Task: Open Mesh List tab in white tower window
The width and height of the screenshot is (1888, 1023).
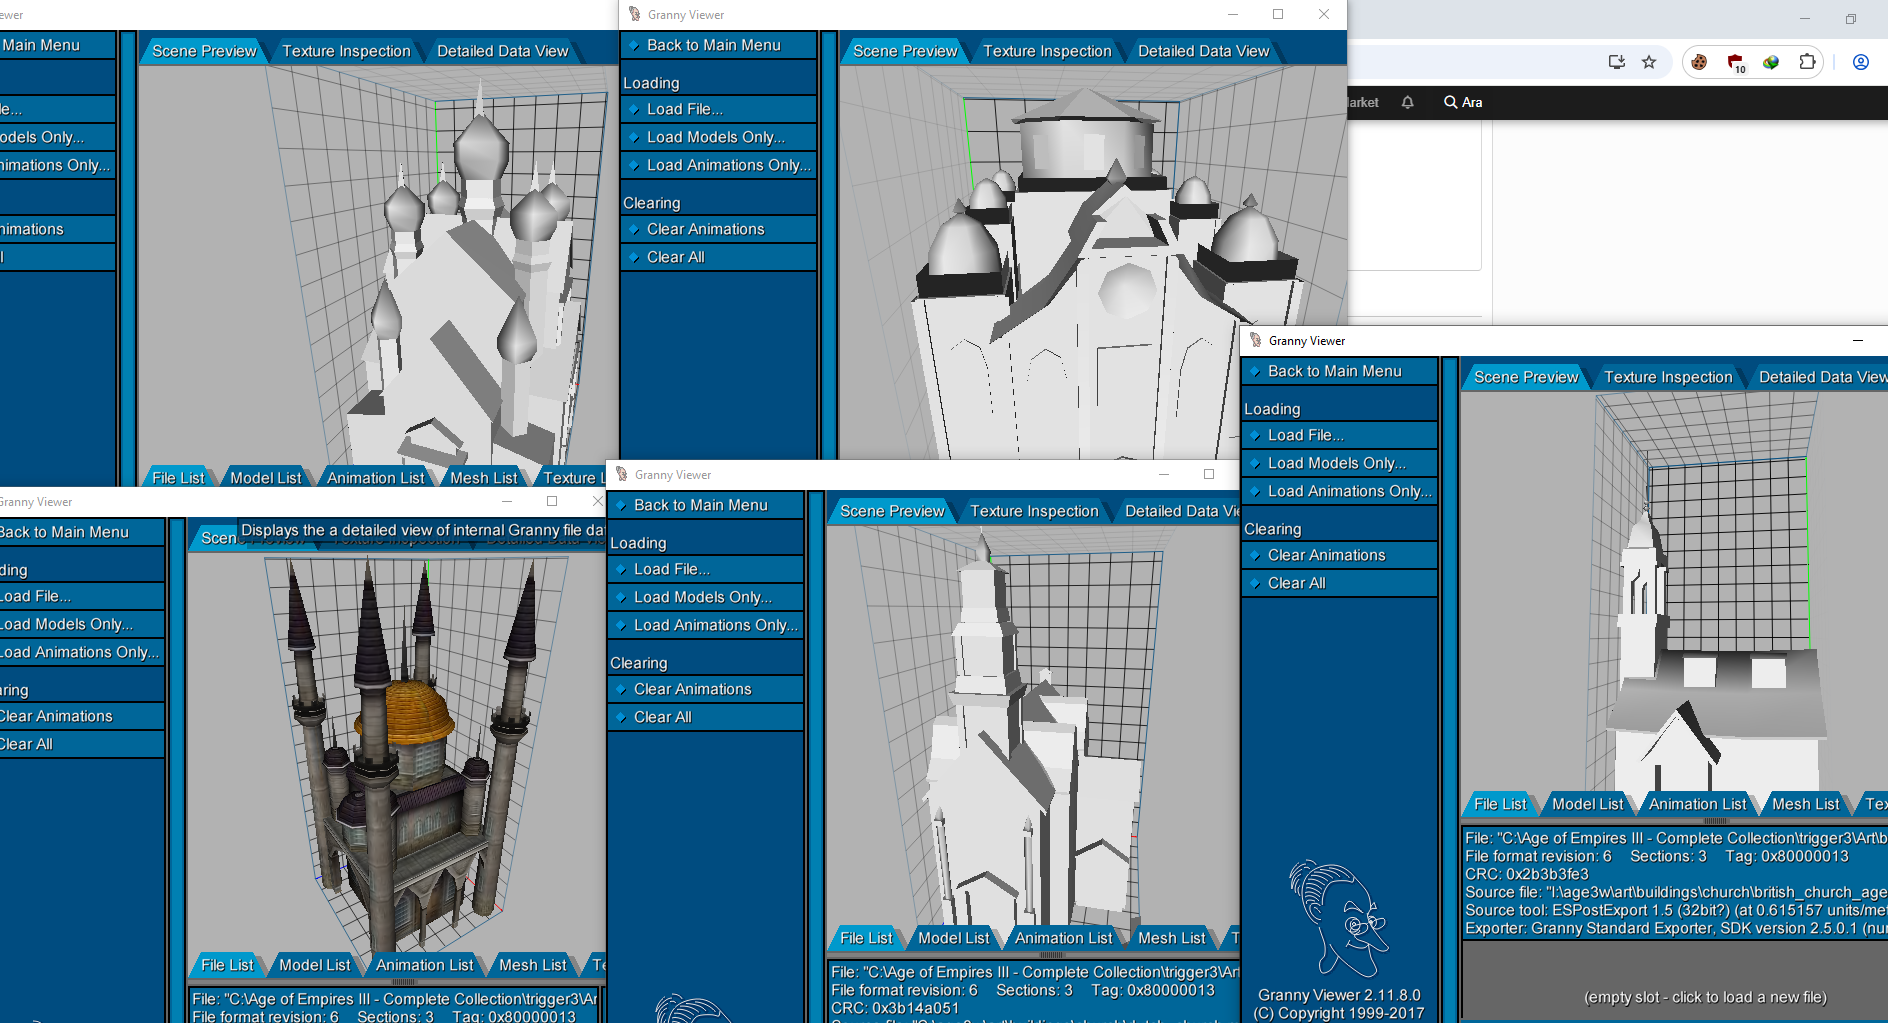Action: (x=1172, y=938)
